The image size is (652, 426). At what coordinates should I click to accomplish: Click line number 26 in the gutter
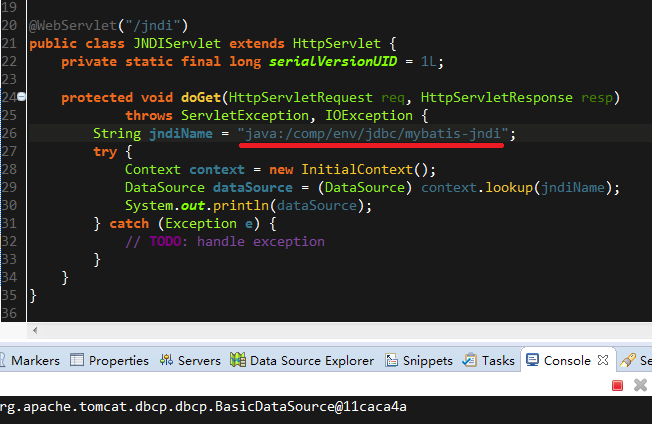pos(9,134)
